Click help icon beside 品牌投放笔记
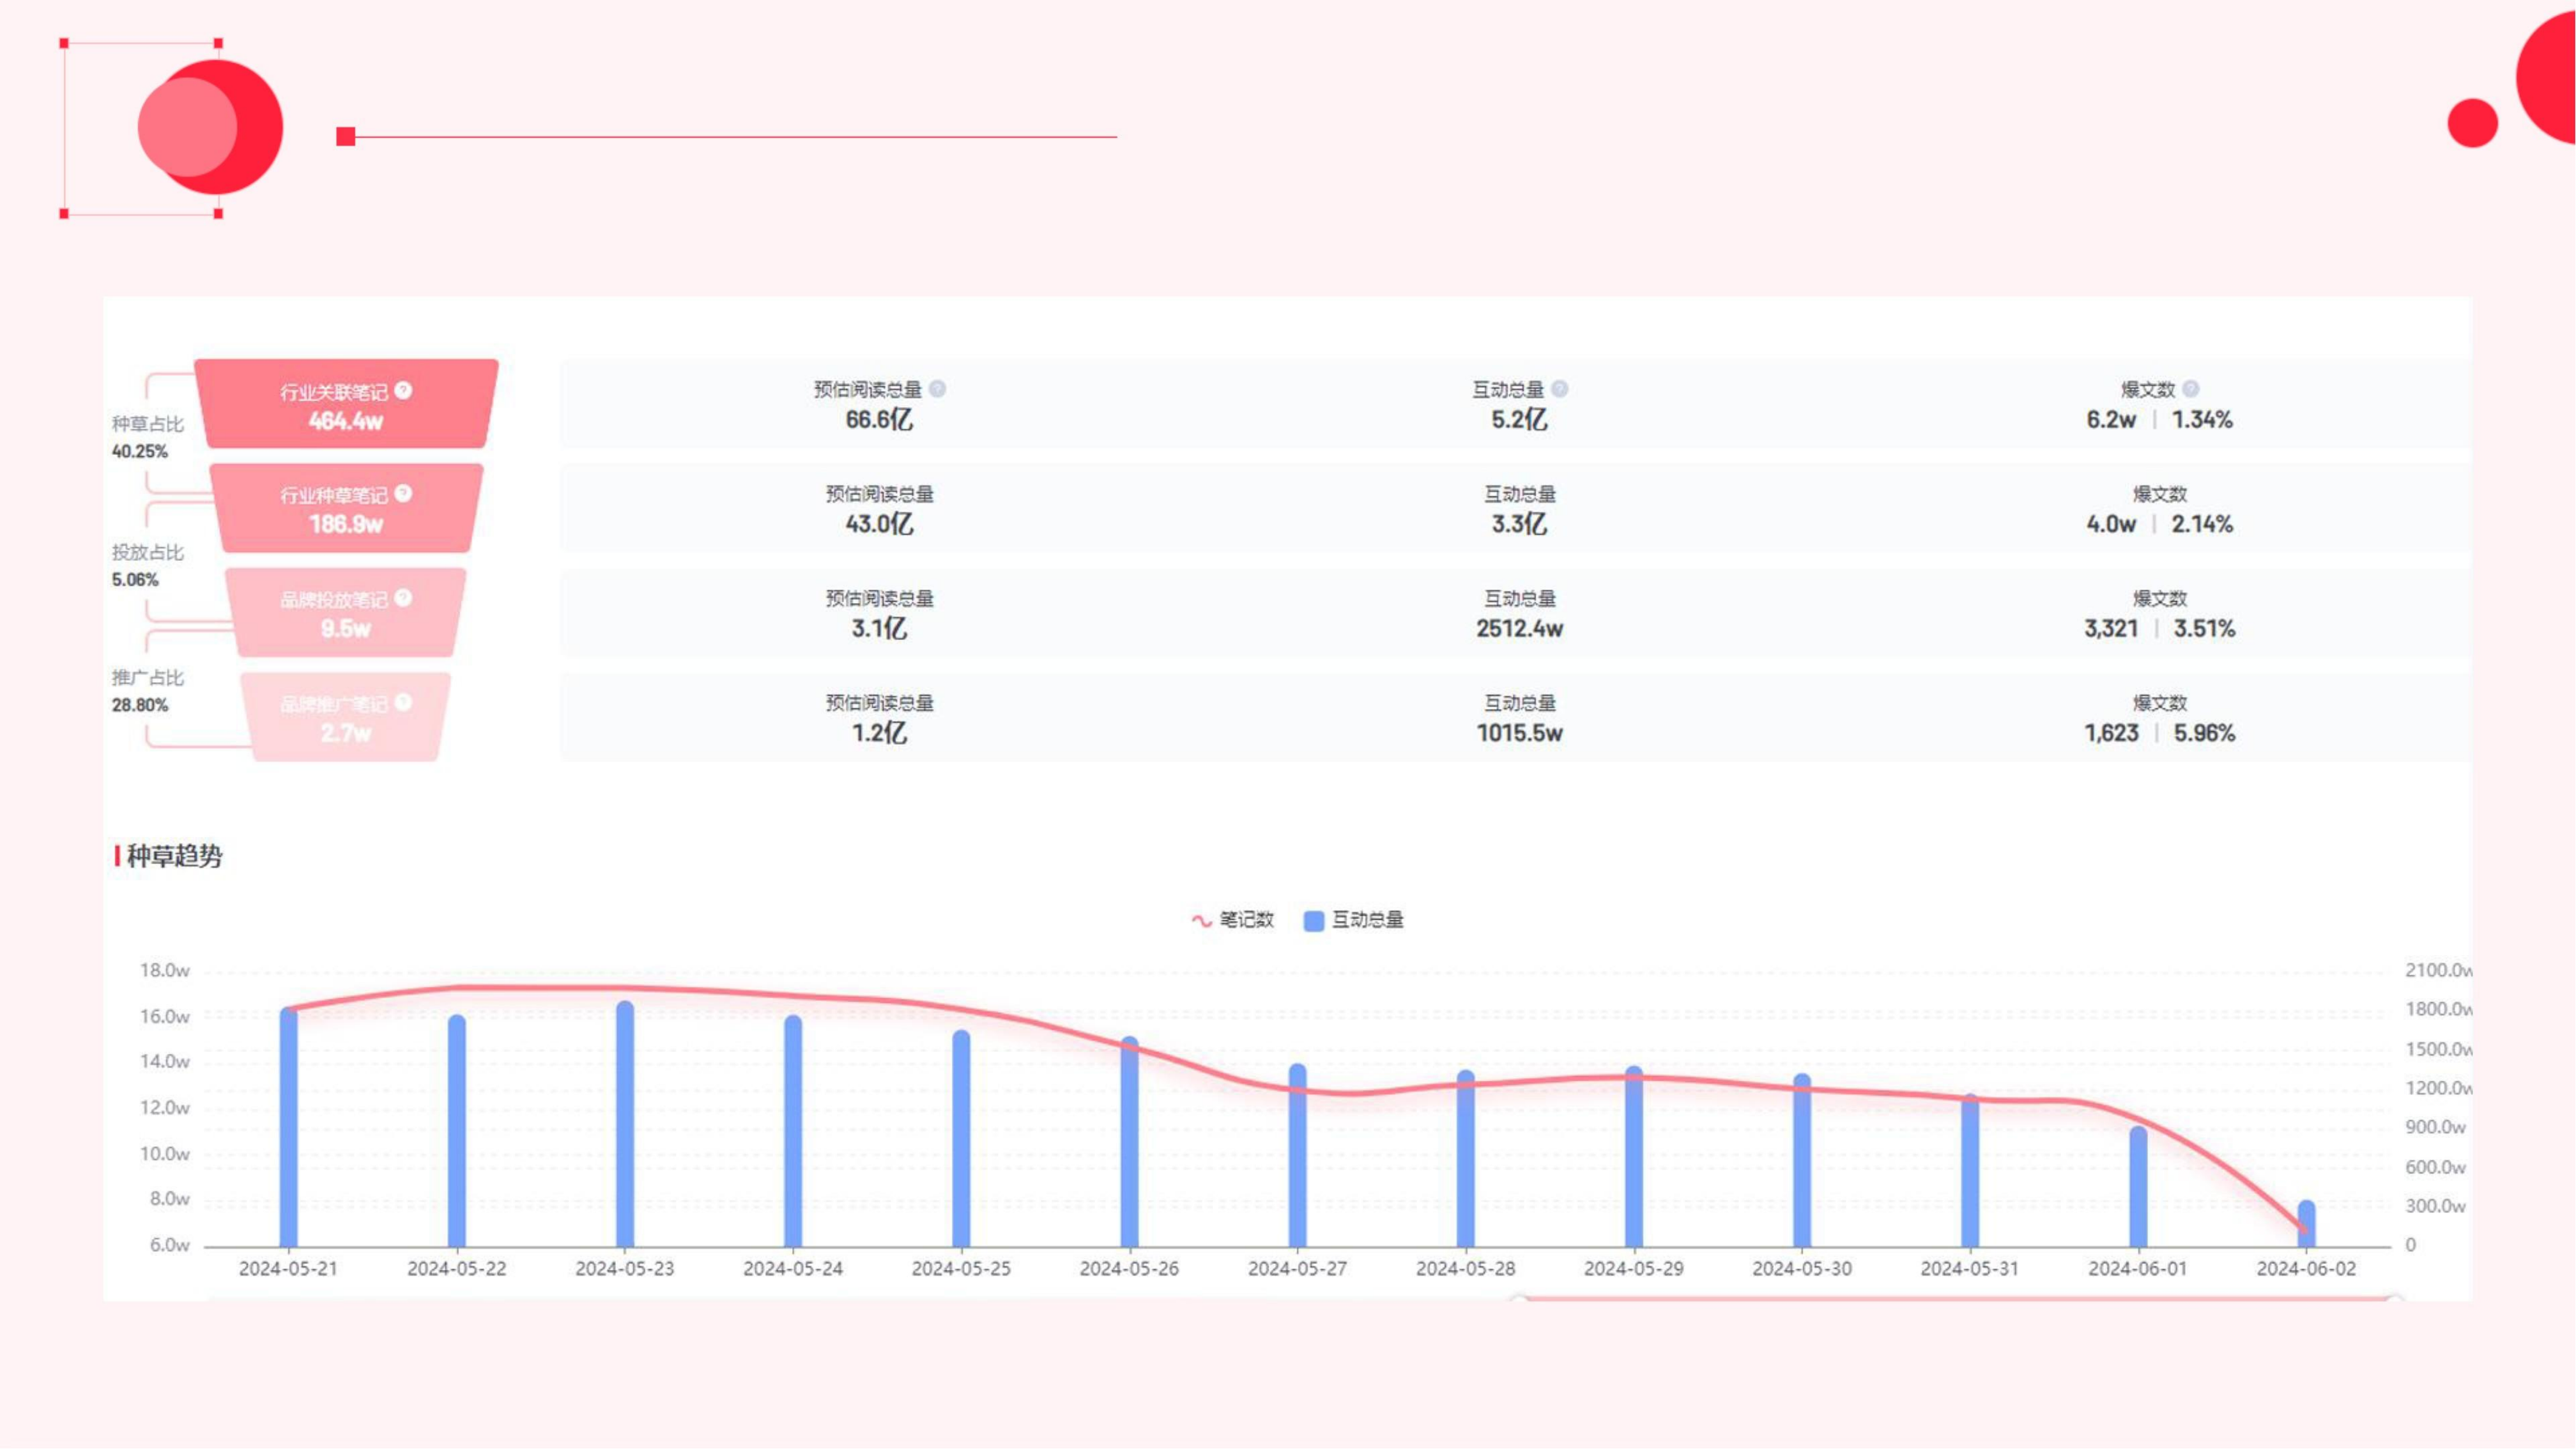The width and height of the screenshot is (2576, 1449). pyautogui.click(x=403, y=597)
